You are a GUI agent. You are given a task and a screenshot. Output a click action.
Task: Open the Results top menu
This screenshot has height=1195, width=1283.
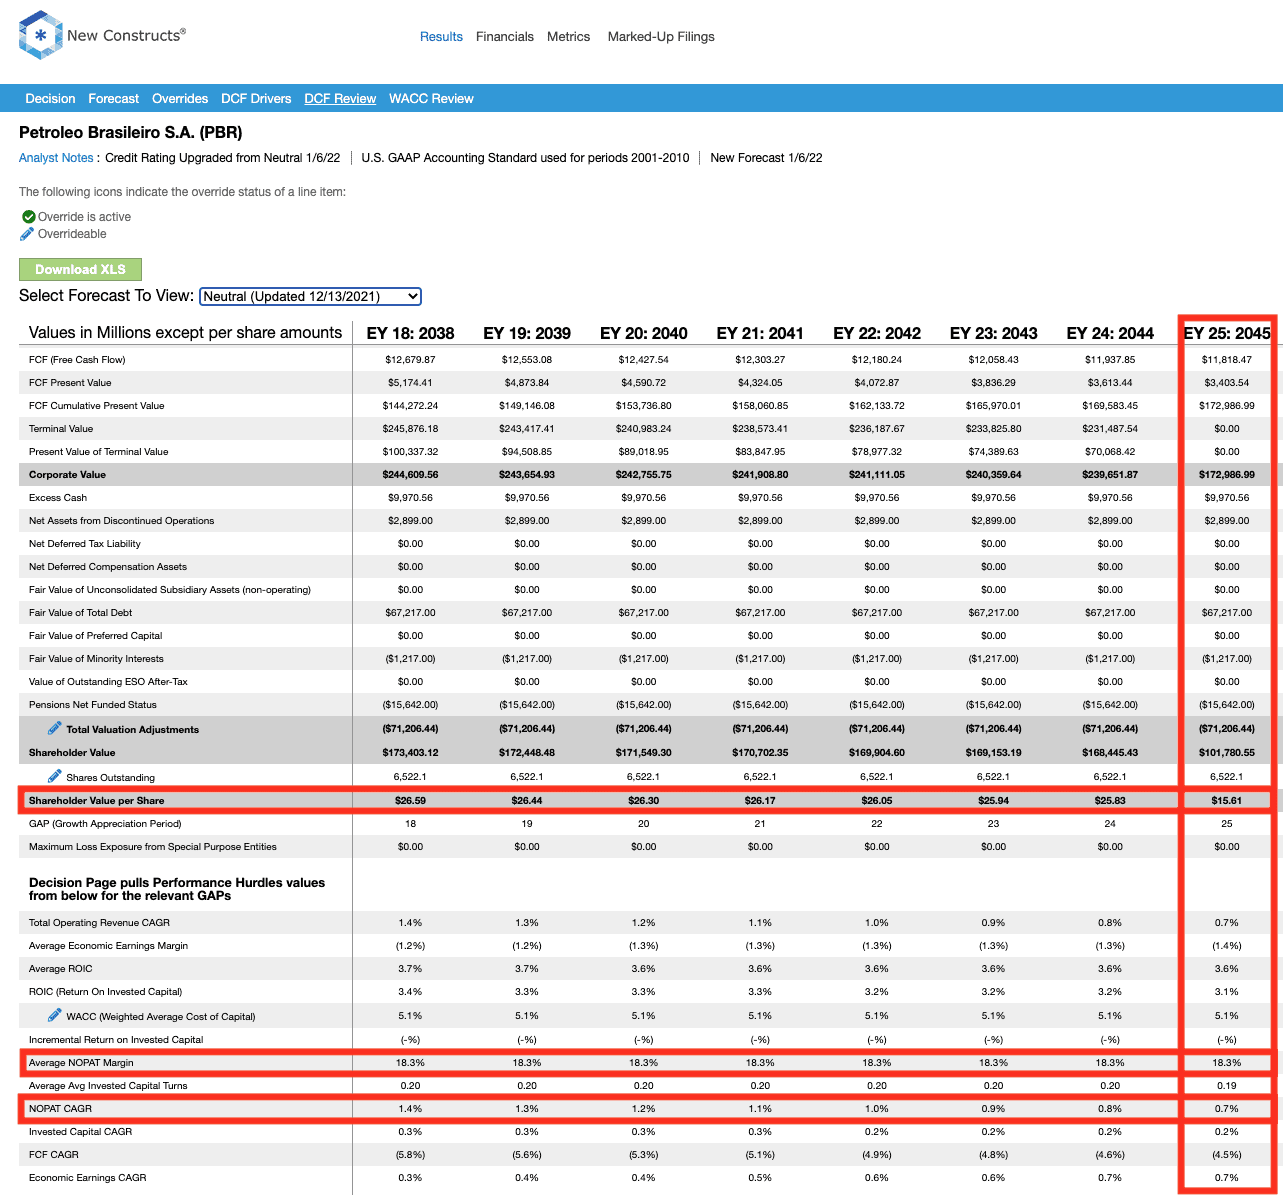[441, 37]
